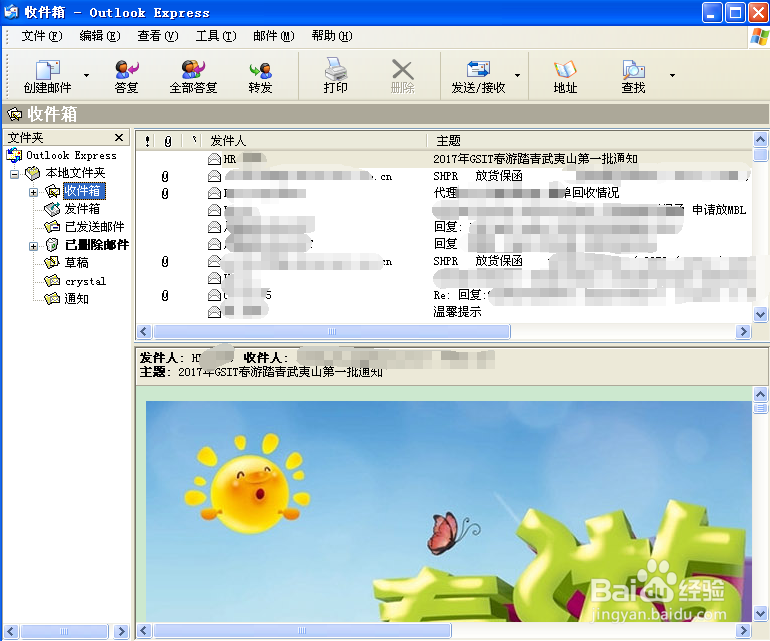Click attachment icon of 回收情况 message
770x641 pixels.
coord(165,193)
